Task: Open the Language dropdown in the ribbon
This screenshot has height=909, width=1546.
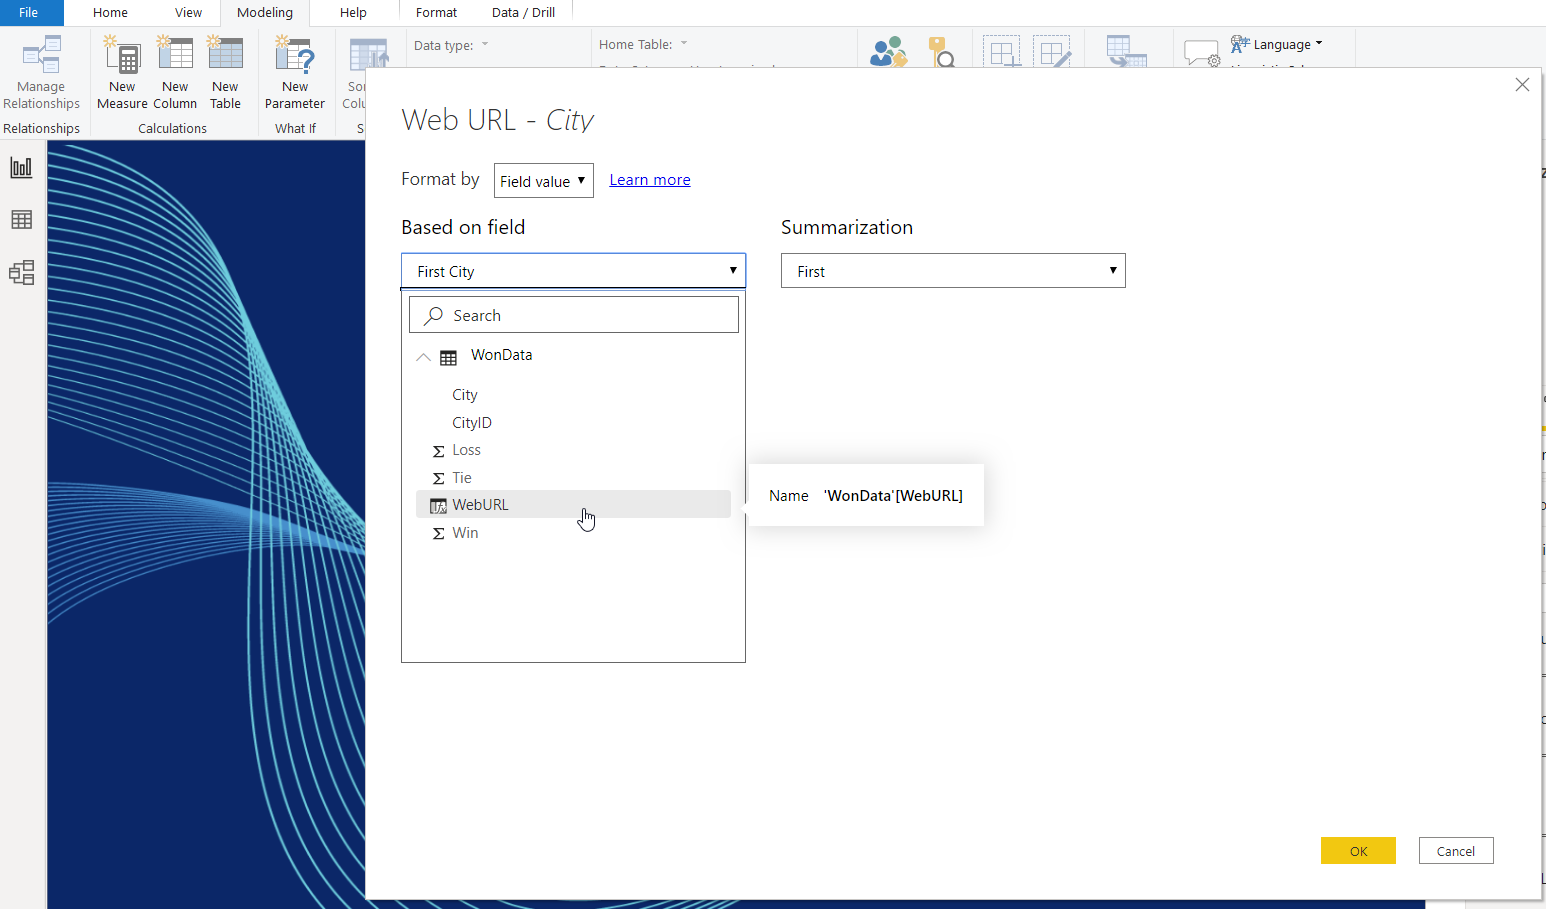Action: (x=1277, y=44)
